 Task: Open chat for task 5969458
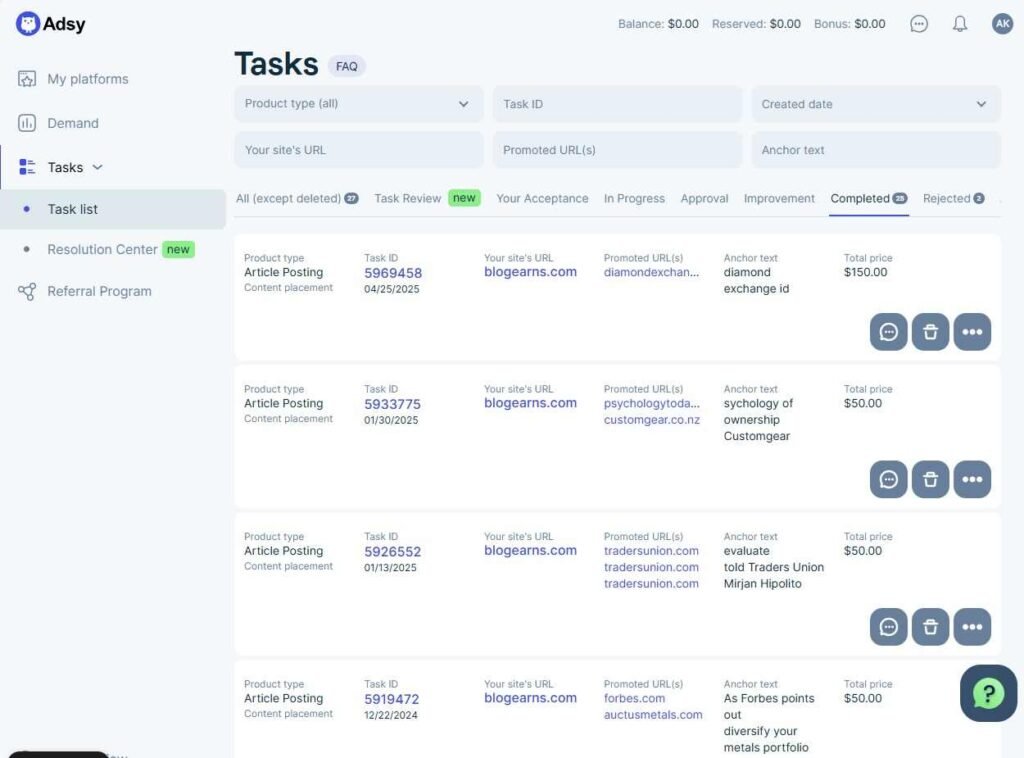click(x=888, y=332)
